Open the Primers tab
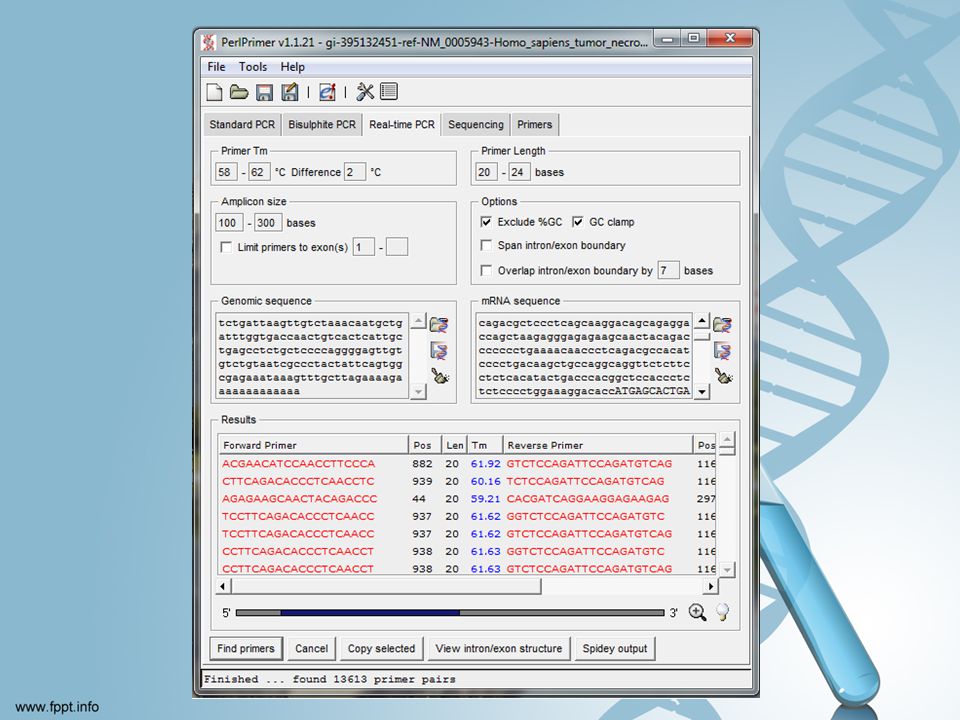This screenshot has height=720, width=960. click(x=534, y=124)
